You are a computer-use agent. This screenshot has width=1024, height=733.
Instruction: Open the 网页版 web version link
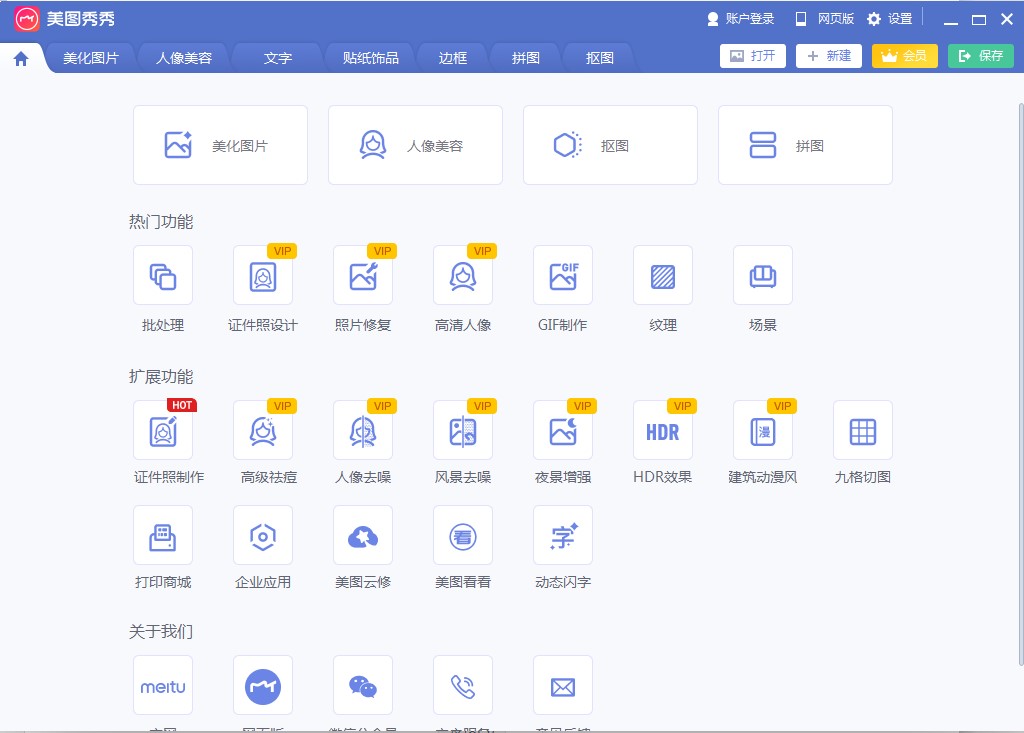pos(824,19)
